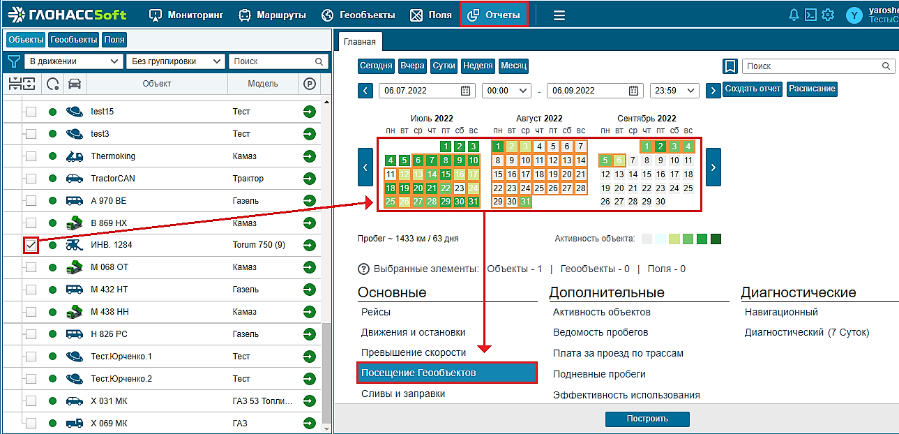Open the console terminal icon
This screenshot has height=434, width=899.
coord(811,15)
